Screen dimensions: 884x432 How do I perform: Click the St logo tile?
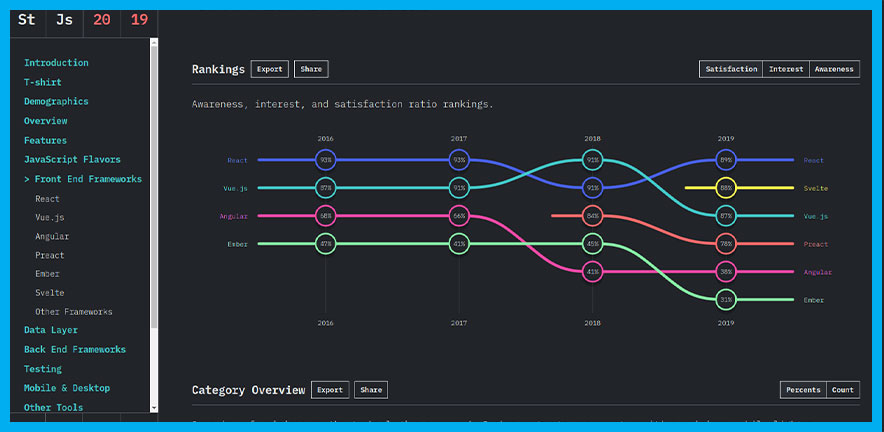(x=27, y=20)
